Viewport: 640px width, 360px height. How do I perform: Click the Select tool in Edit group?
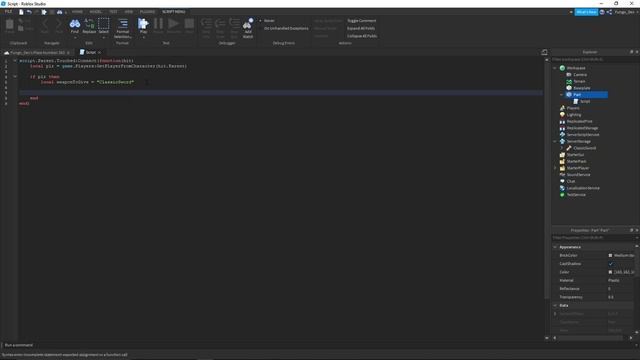104,26
